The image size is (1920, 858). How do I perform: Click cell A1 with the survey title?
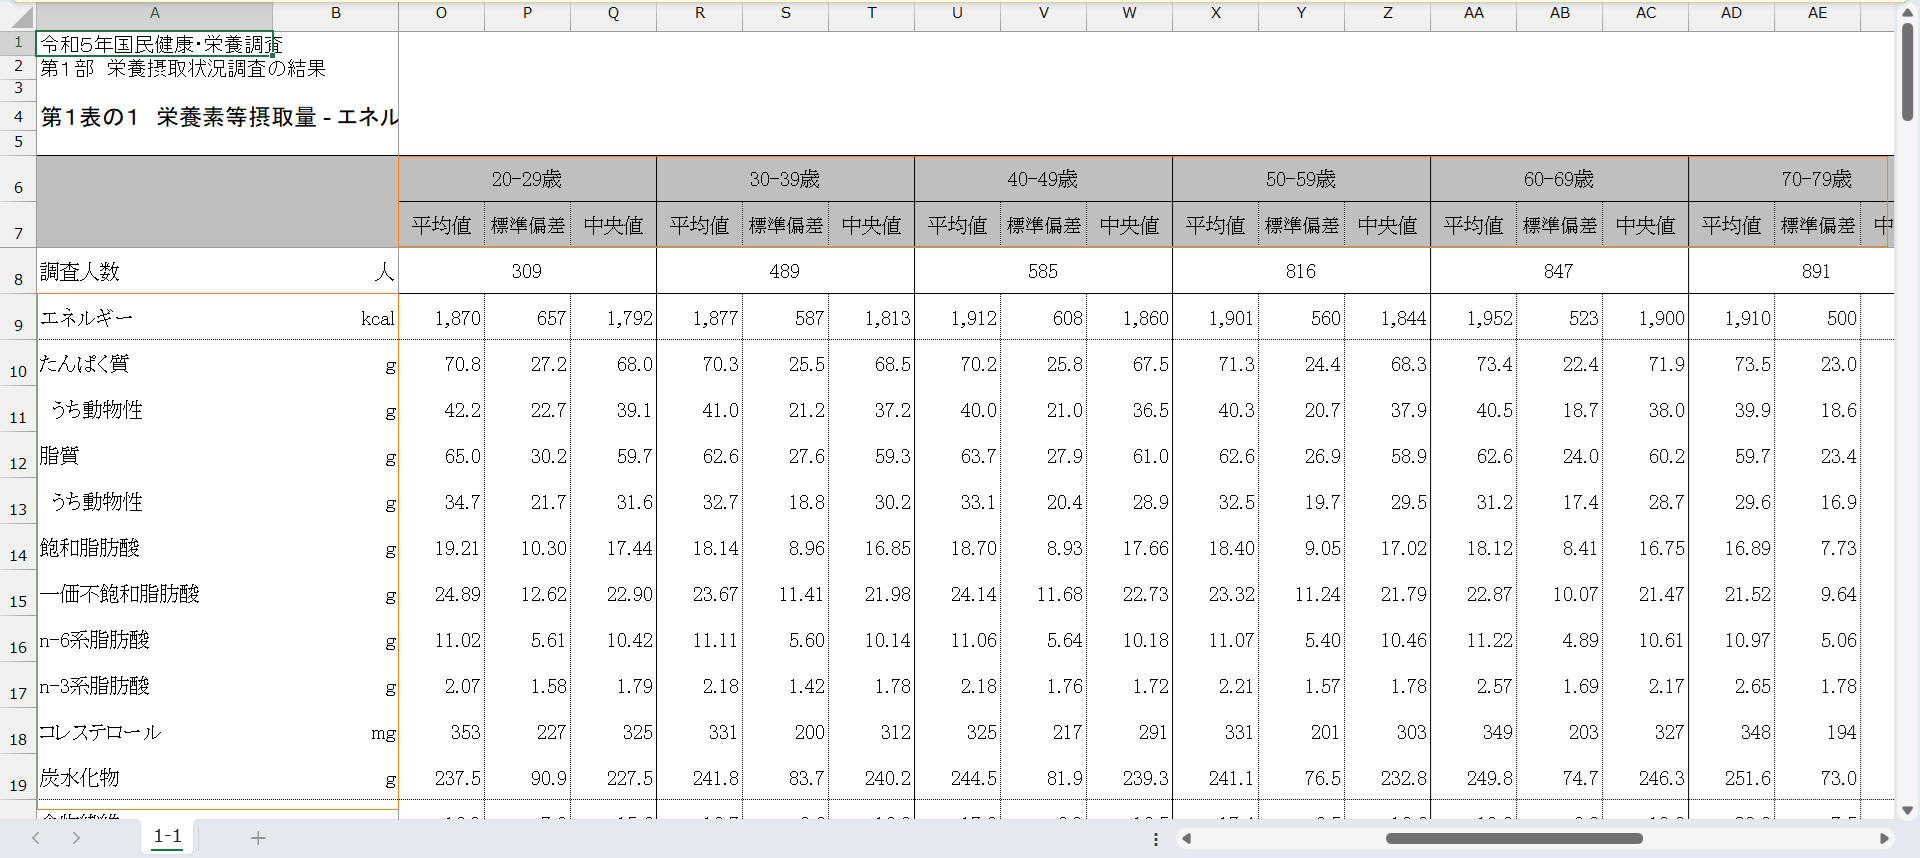[x=155, y=44]
